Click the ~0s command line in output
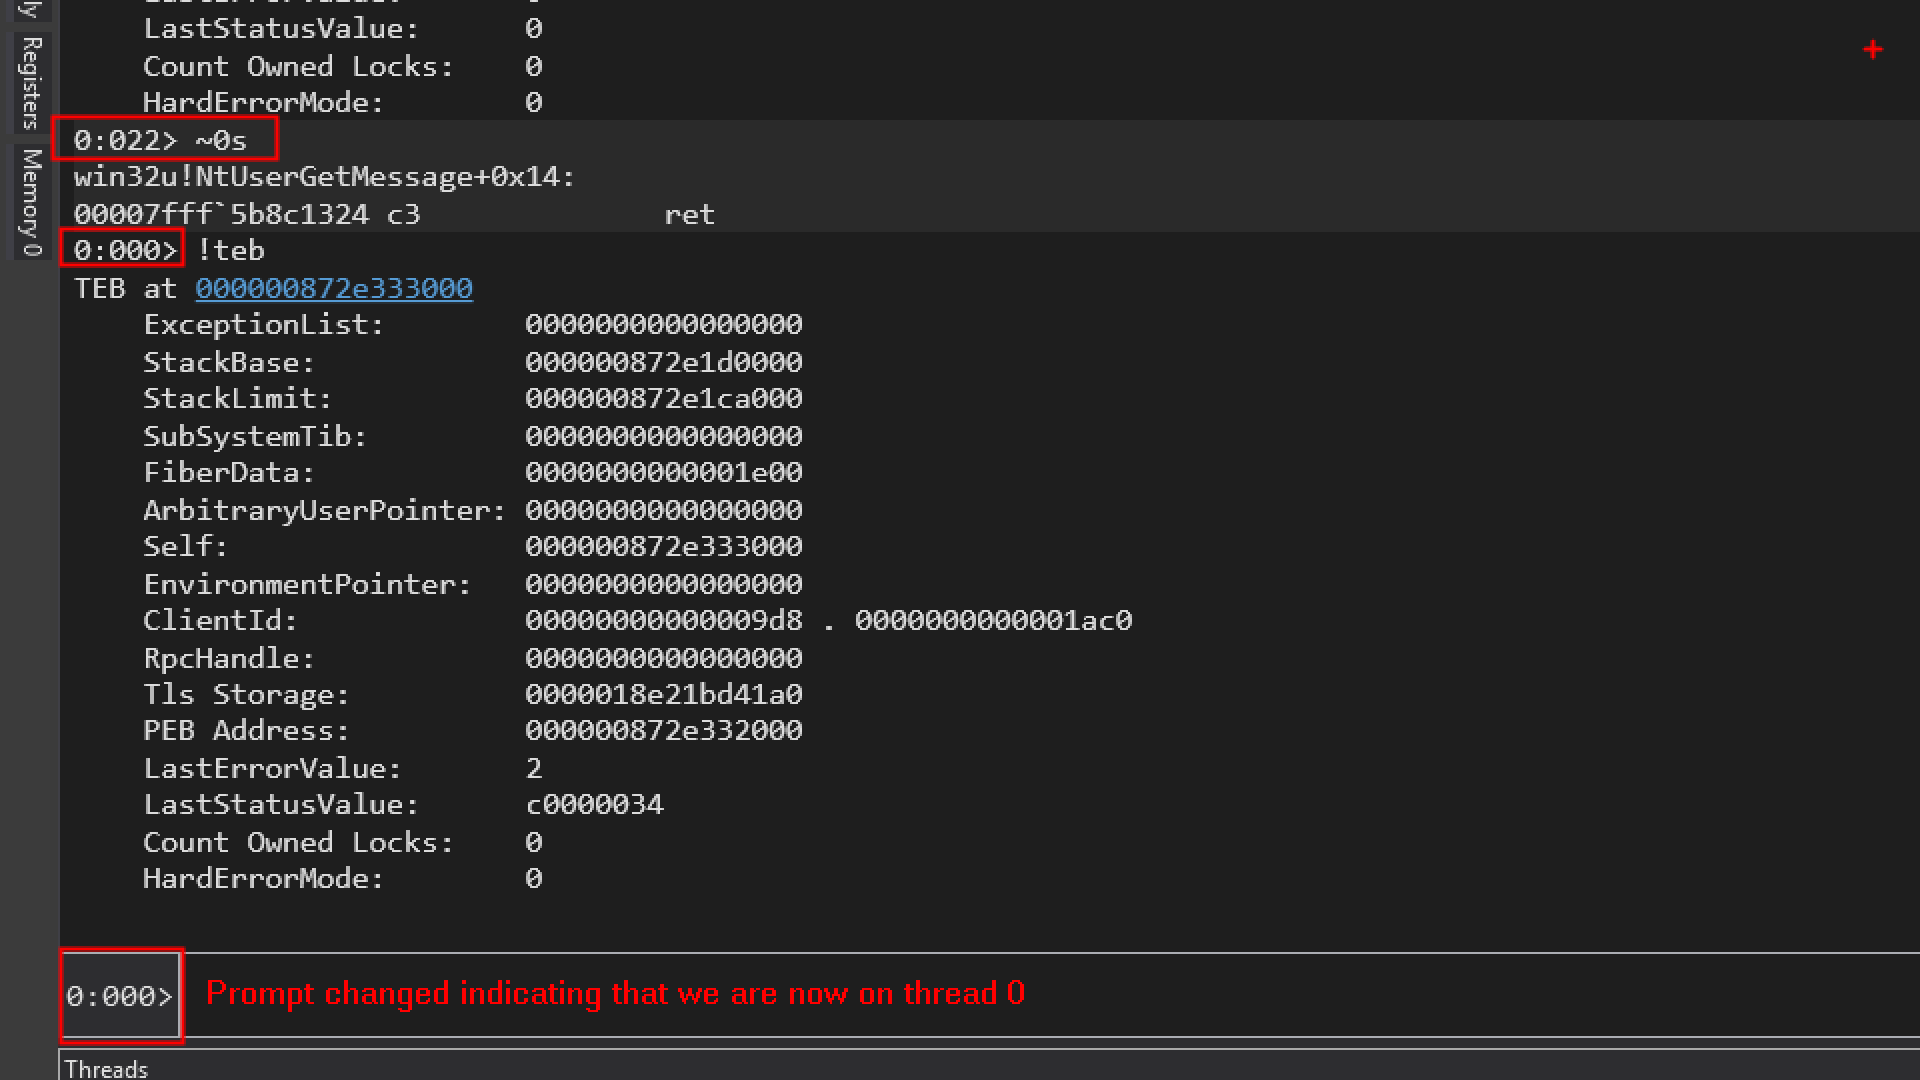1920x1080 pixels. (x=220, y=140)
